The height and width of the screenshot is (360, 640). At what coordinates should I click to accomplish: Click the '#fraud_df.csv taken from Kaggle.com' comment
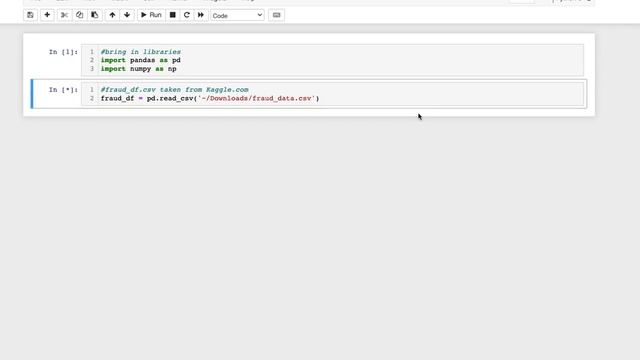(x=175, y=90)
